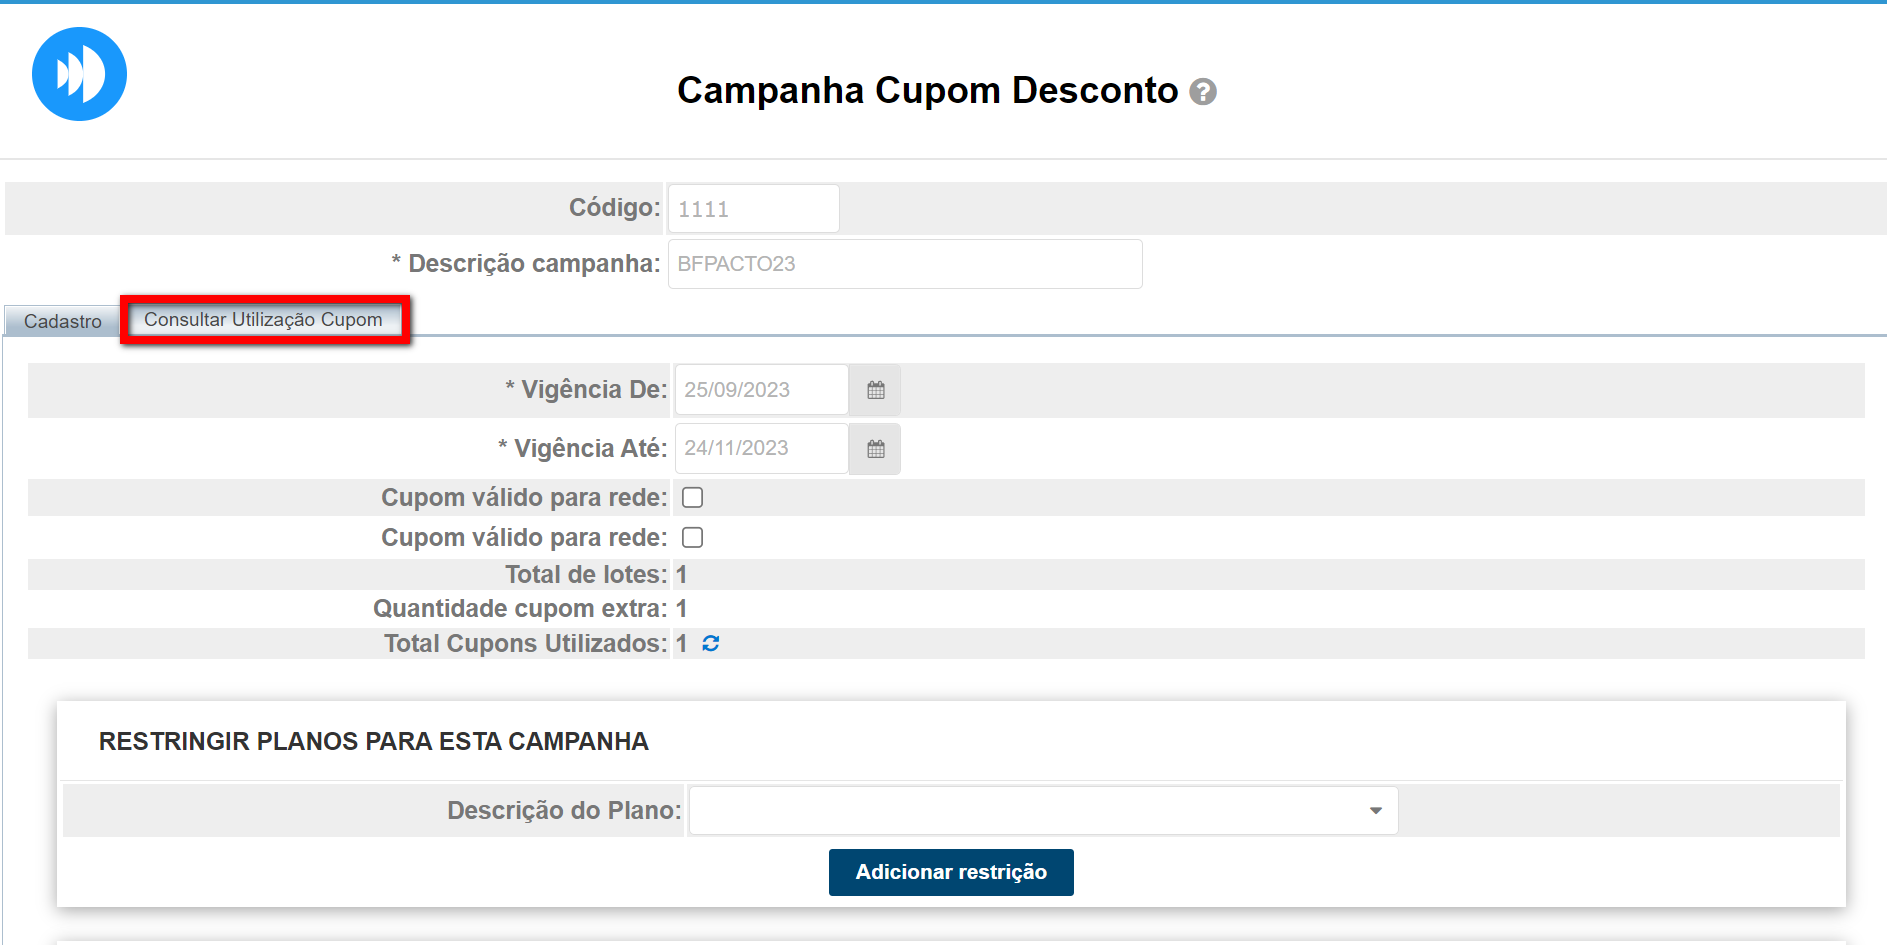The height and width of the screenshot is (945, 1887).
Task: Click the Vigência Até date field
Action: (x=761, y=449)
